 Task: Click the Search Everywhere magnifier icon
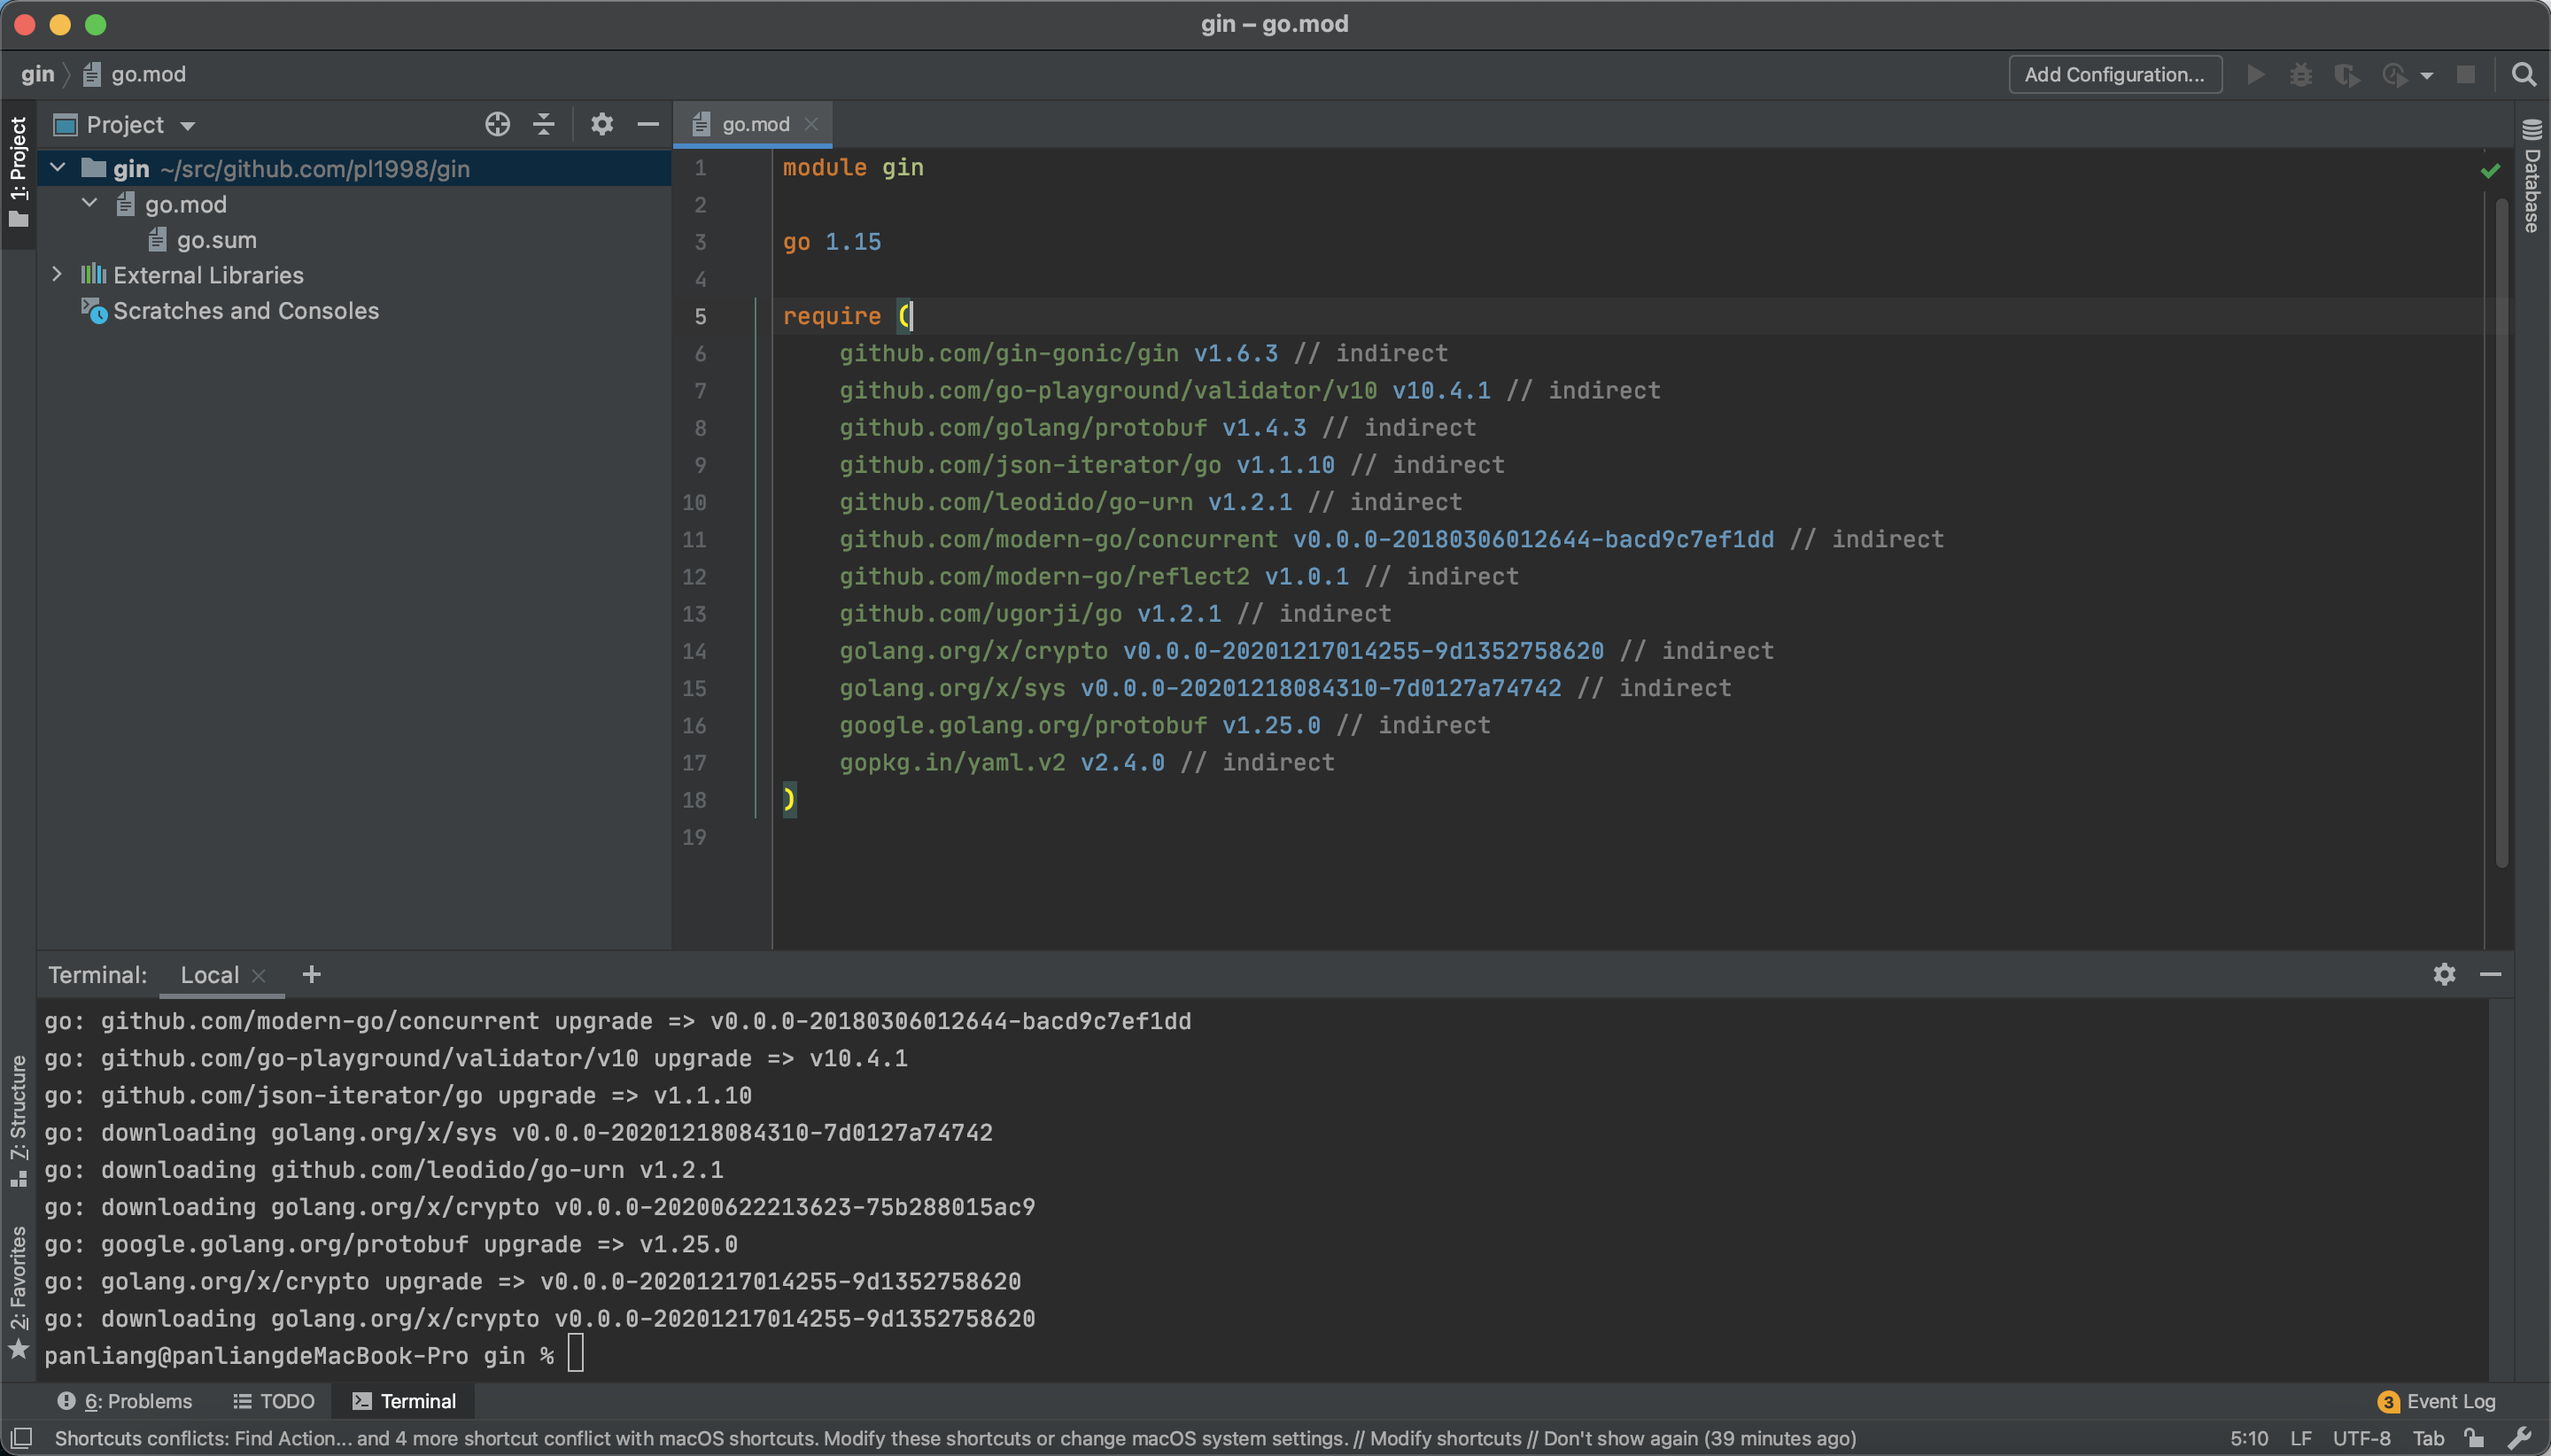coord(2523,75)
